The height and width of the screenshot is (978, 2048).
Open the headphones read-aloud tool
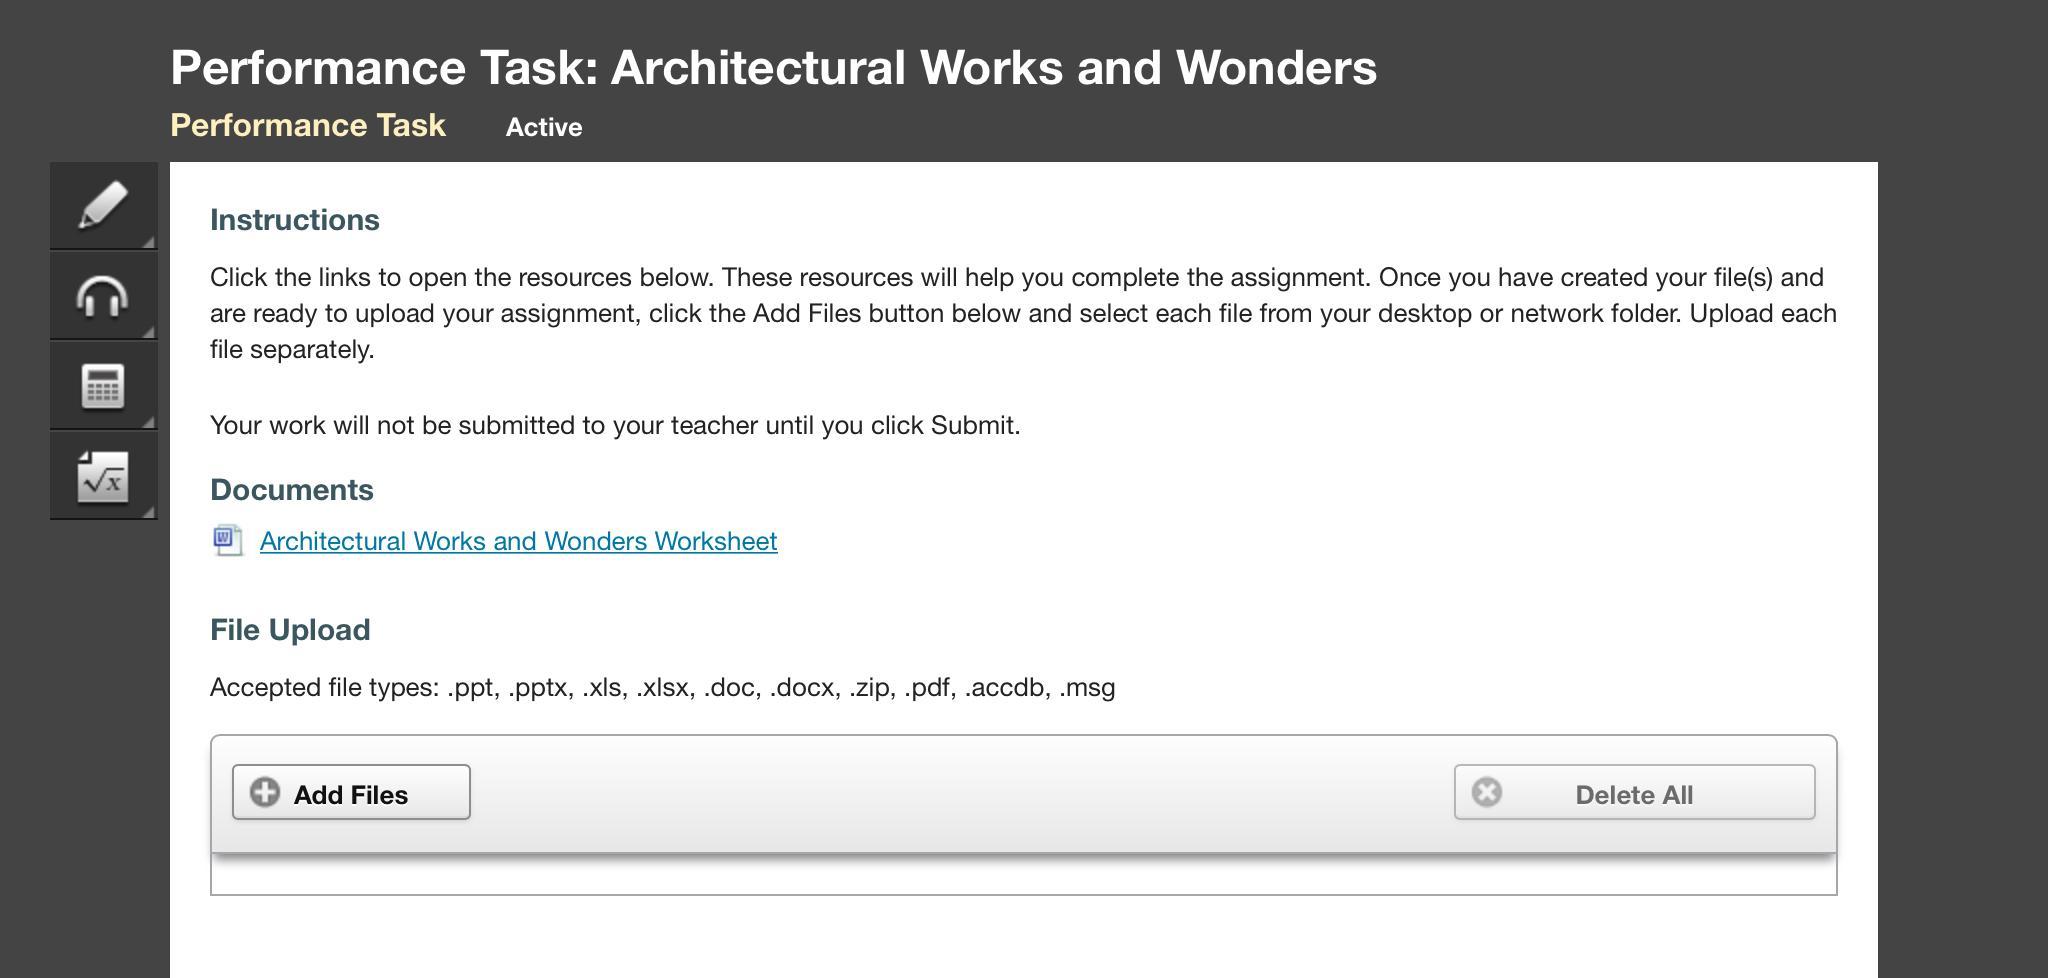pos(103,296)
